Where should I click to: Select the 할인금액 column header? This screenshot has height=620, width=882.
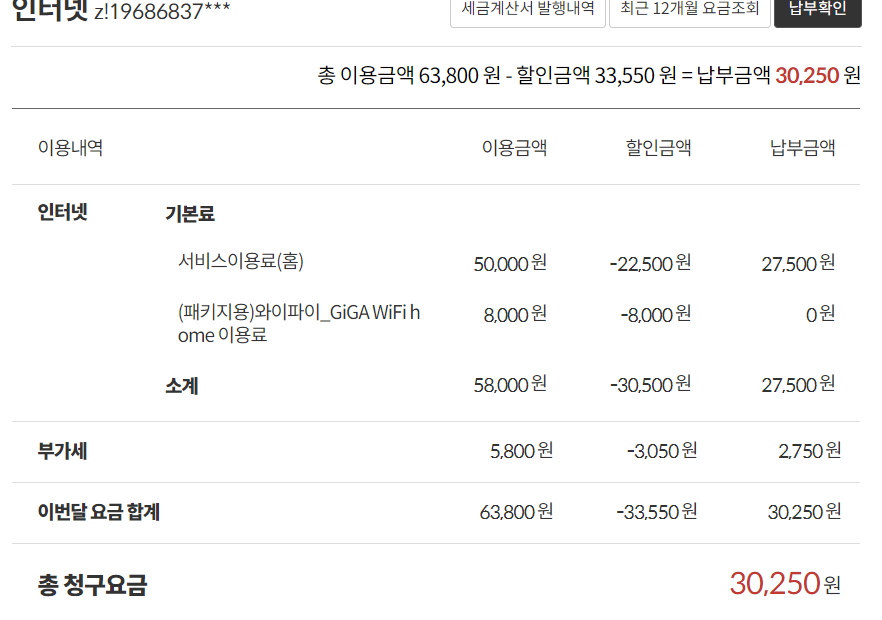tap(658, 148)
